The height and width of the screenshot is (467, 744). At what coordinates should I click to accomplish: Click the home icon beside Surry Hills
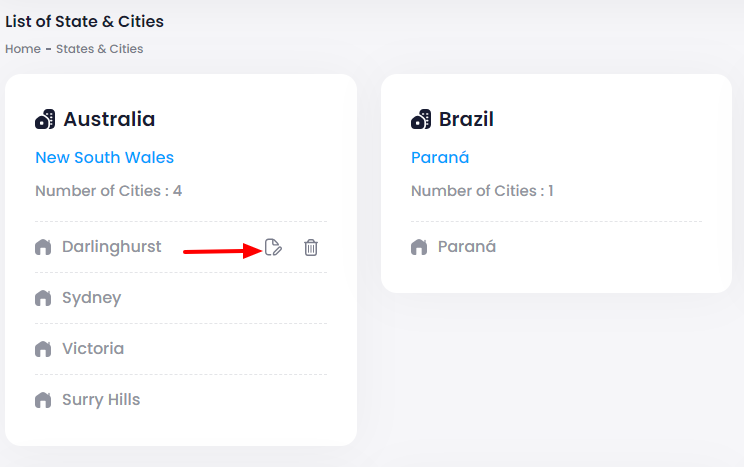[x=43, y=400]
